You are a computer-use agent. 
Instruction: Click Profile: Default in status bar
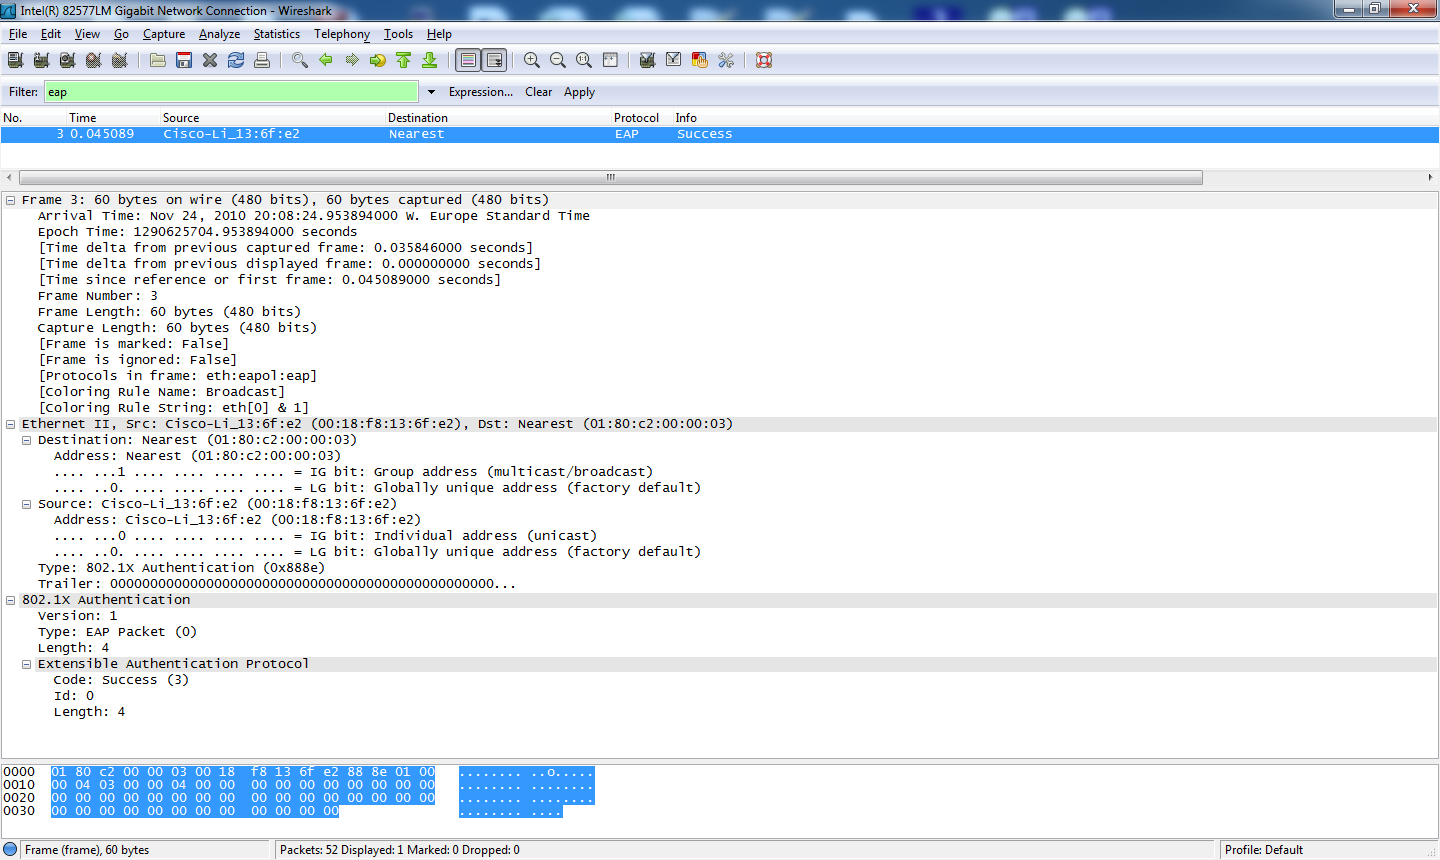pos(1264,850)
